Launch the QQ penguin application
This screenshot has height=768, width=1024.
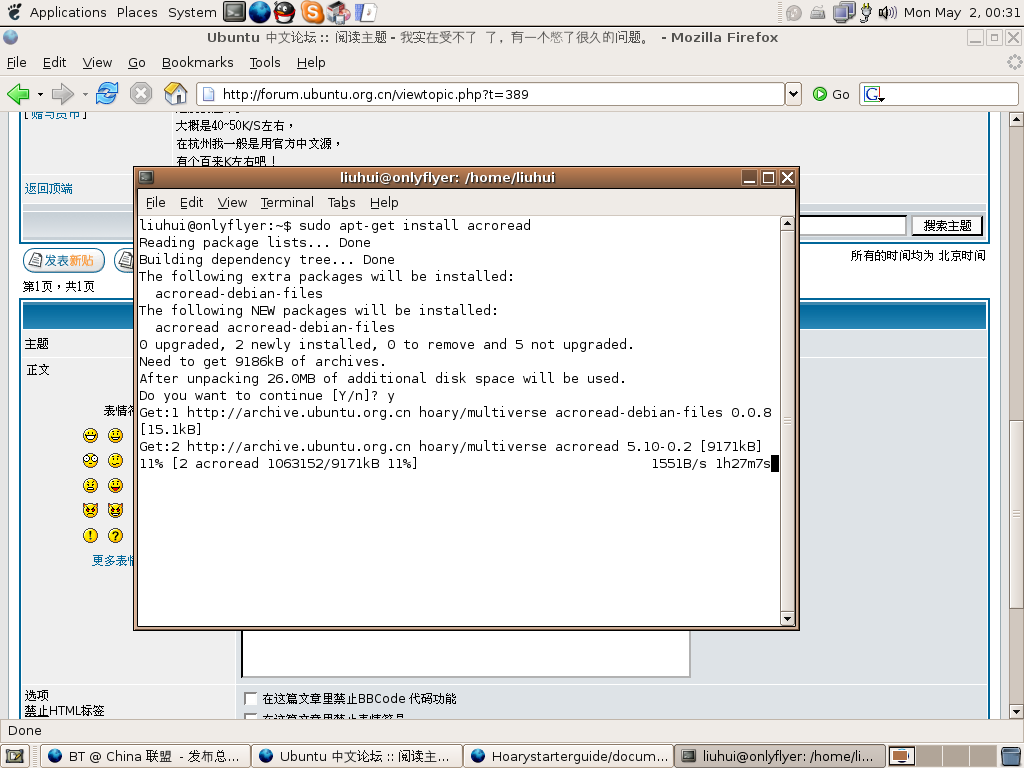click(x=284, y=12)
